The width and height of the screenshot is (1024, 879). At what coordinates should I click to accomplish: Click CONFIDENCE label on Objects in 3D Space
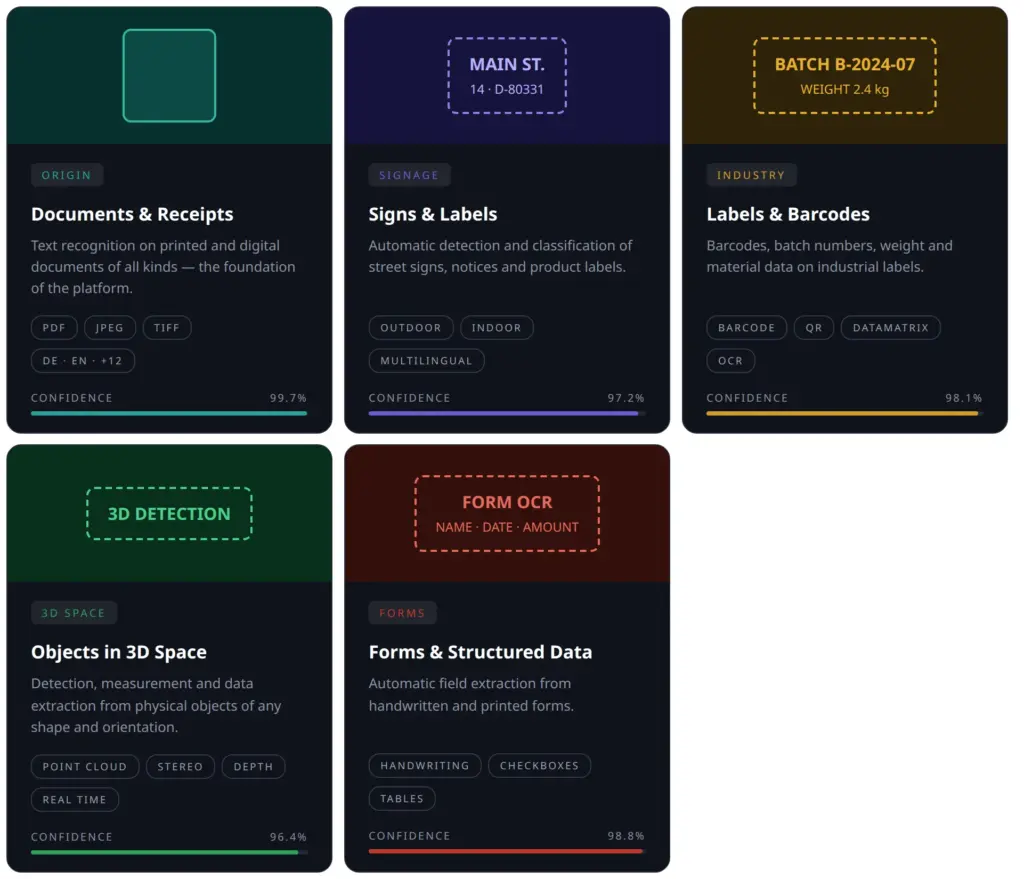72,837
